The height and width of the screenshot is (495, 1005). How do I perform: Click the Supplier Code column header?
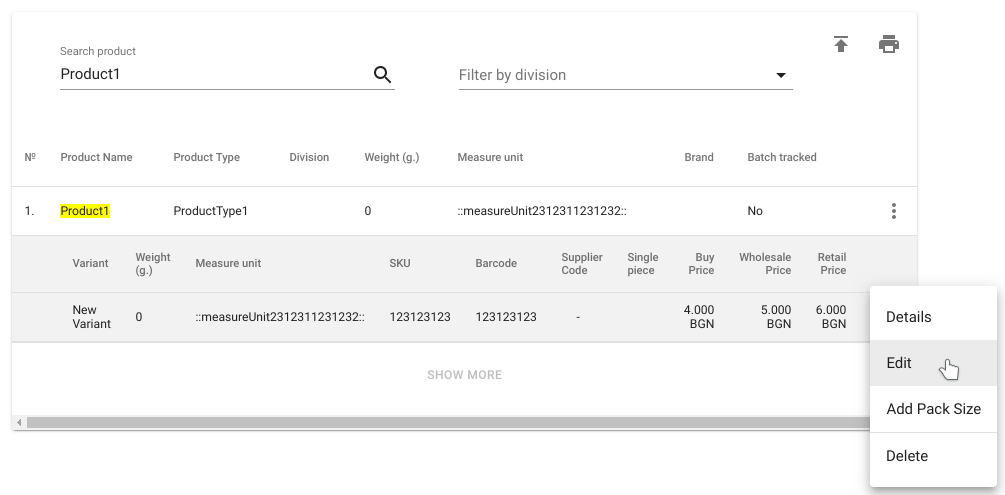(582, 264)
